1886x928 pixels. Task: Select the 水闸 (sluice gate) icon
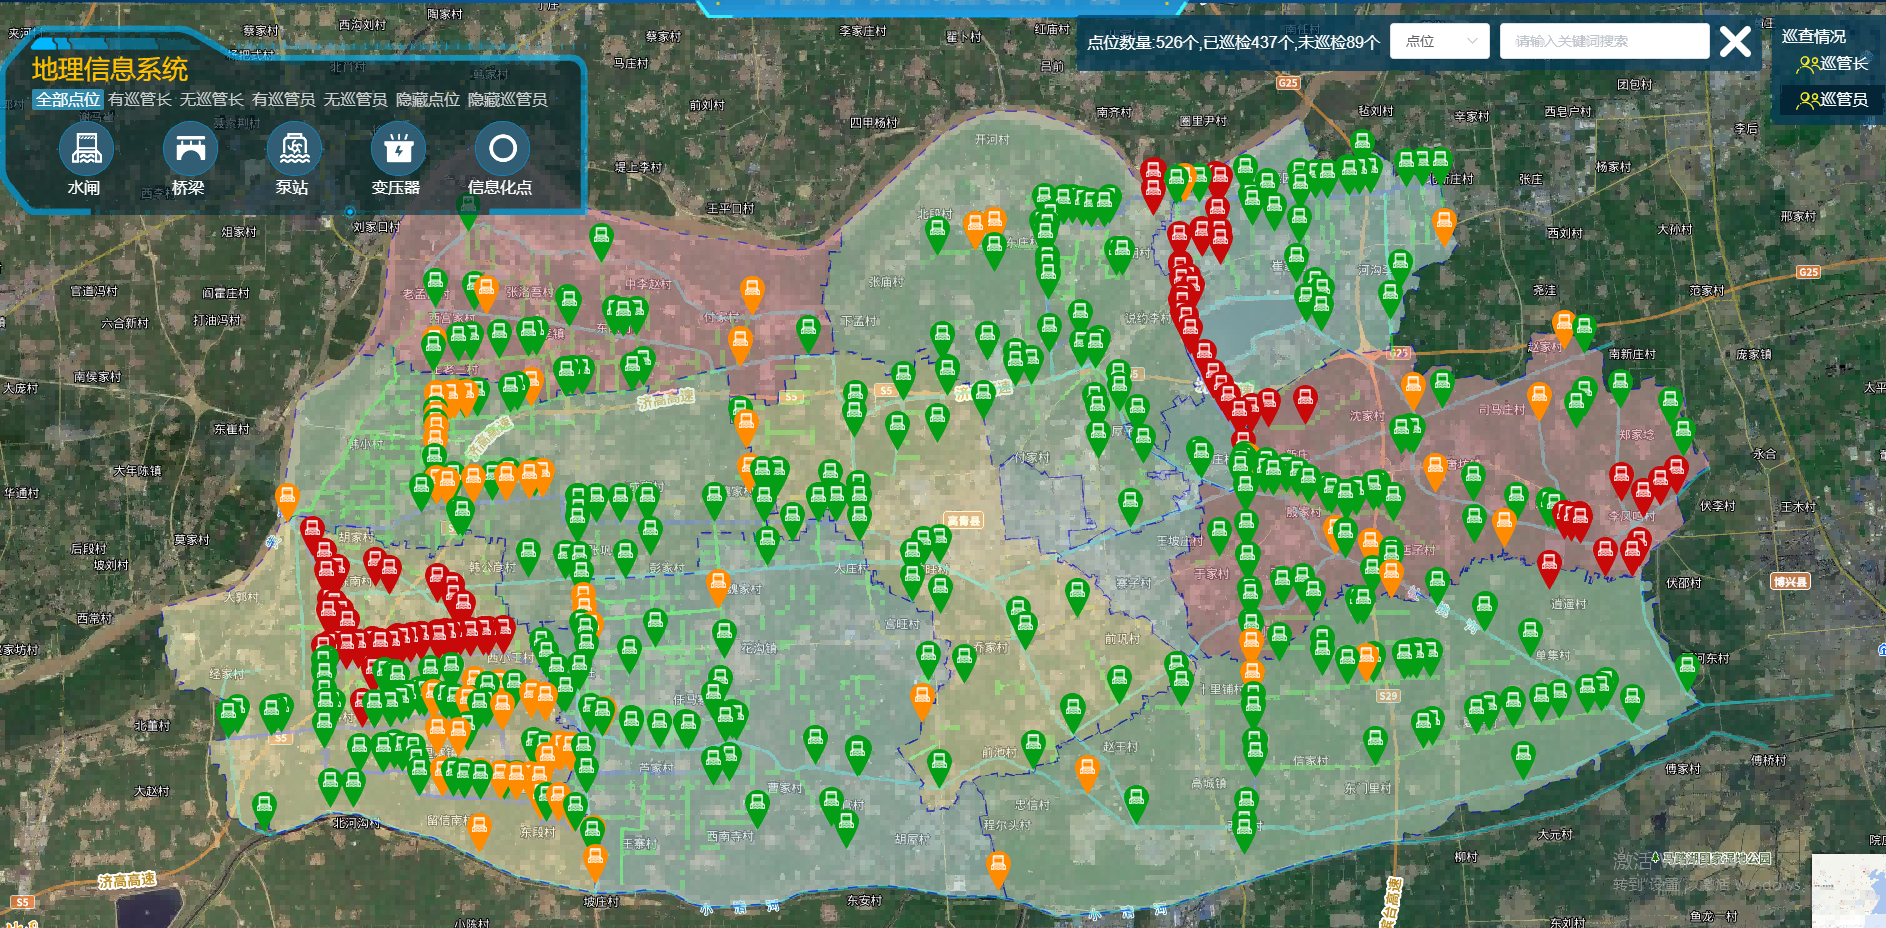(86, 150)
